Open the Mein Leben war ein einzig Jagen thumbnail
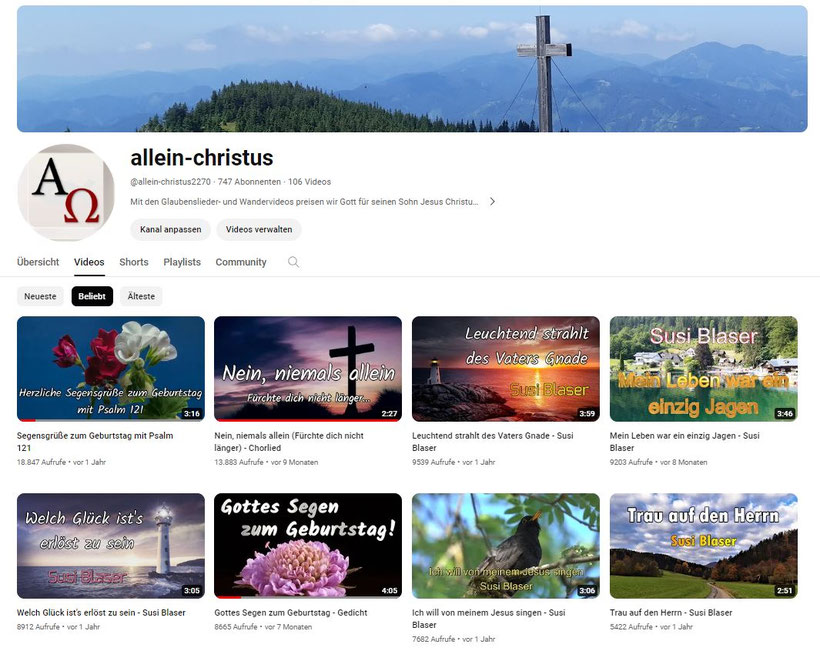The width and height of the screenshot is (820, 651). point(704,369)
